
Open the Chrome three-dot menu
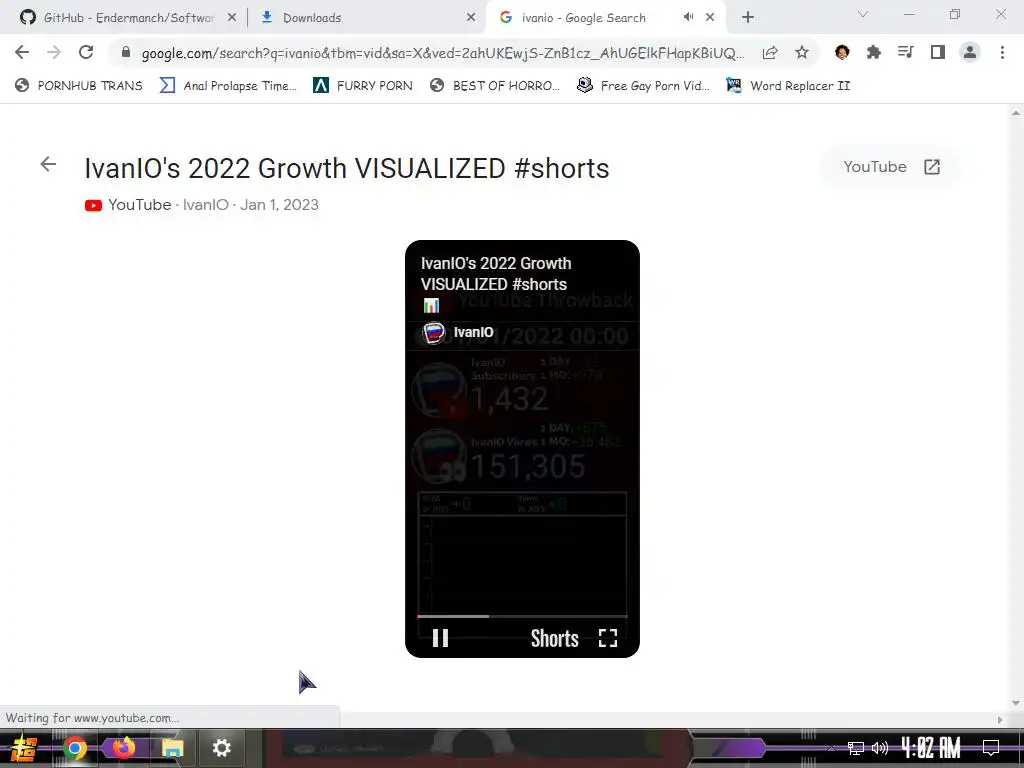1002,52
